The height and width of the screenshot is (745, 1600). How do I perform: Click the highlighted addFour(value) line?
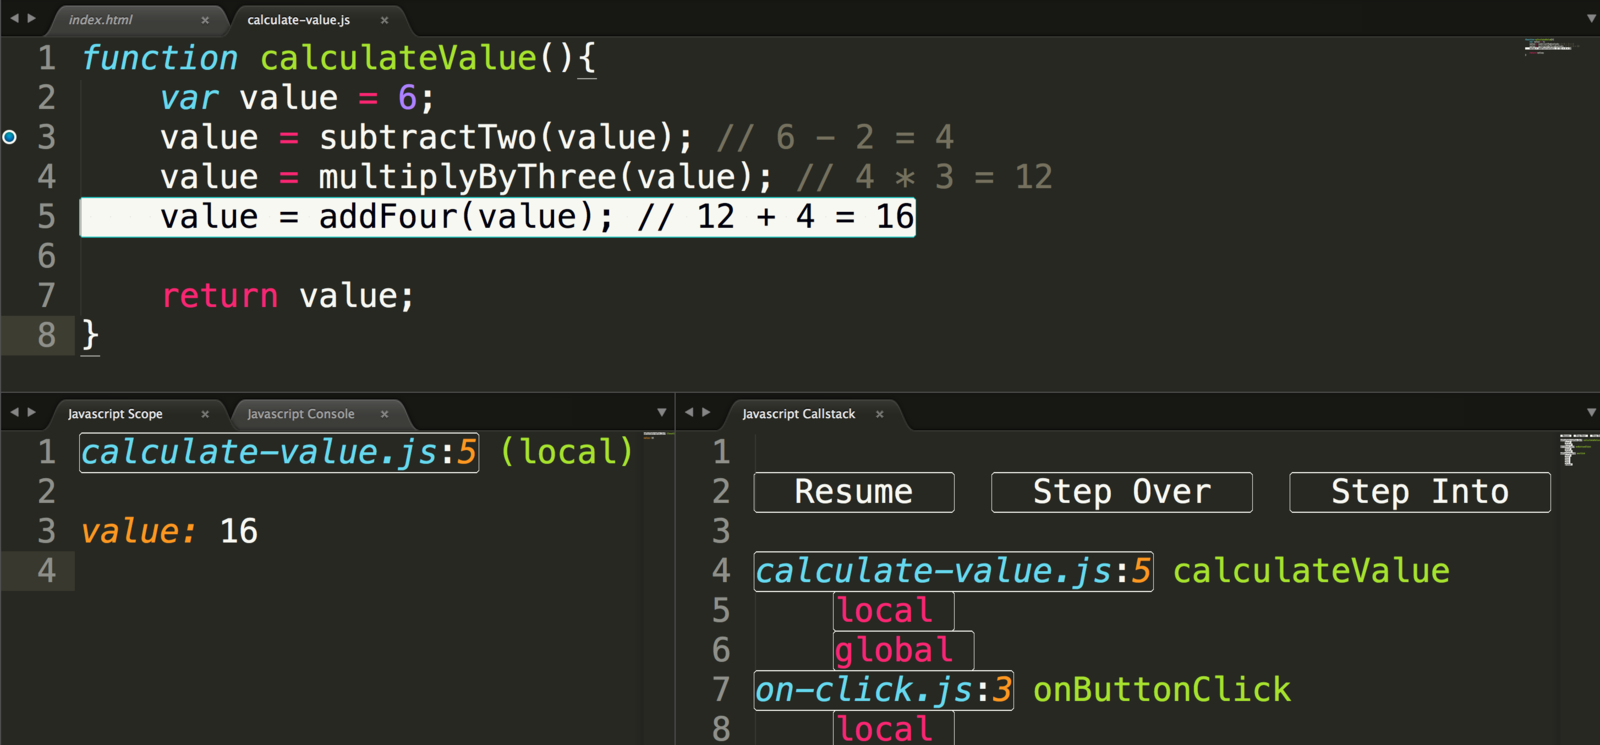point(498,217)
